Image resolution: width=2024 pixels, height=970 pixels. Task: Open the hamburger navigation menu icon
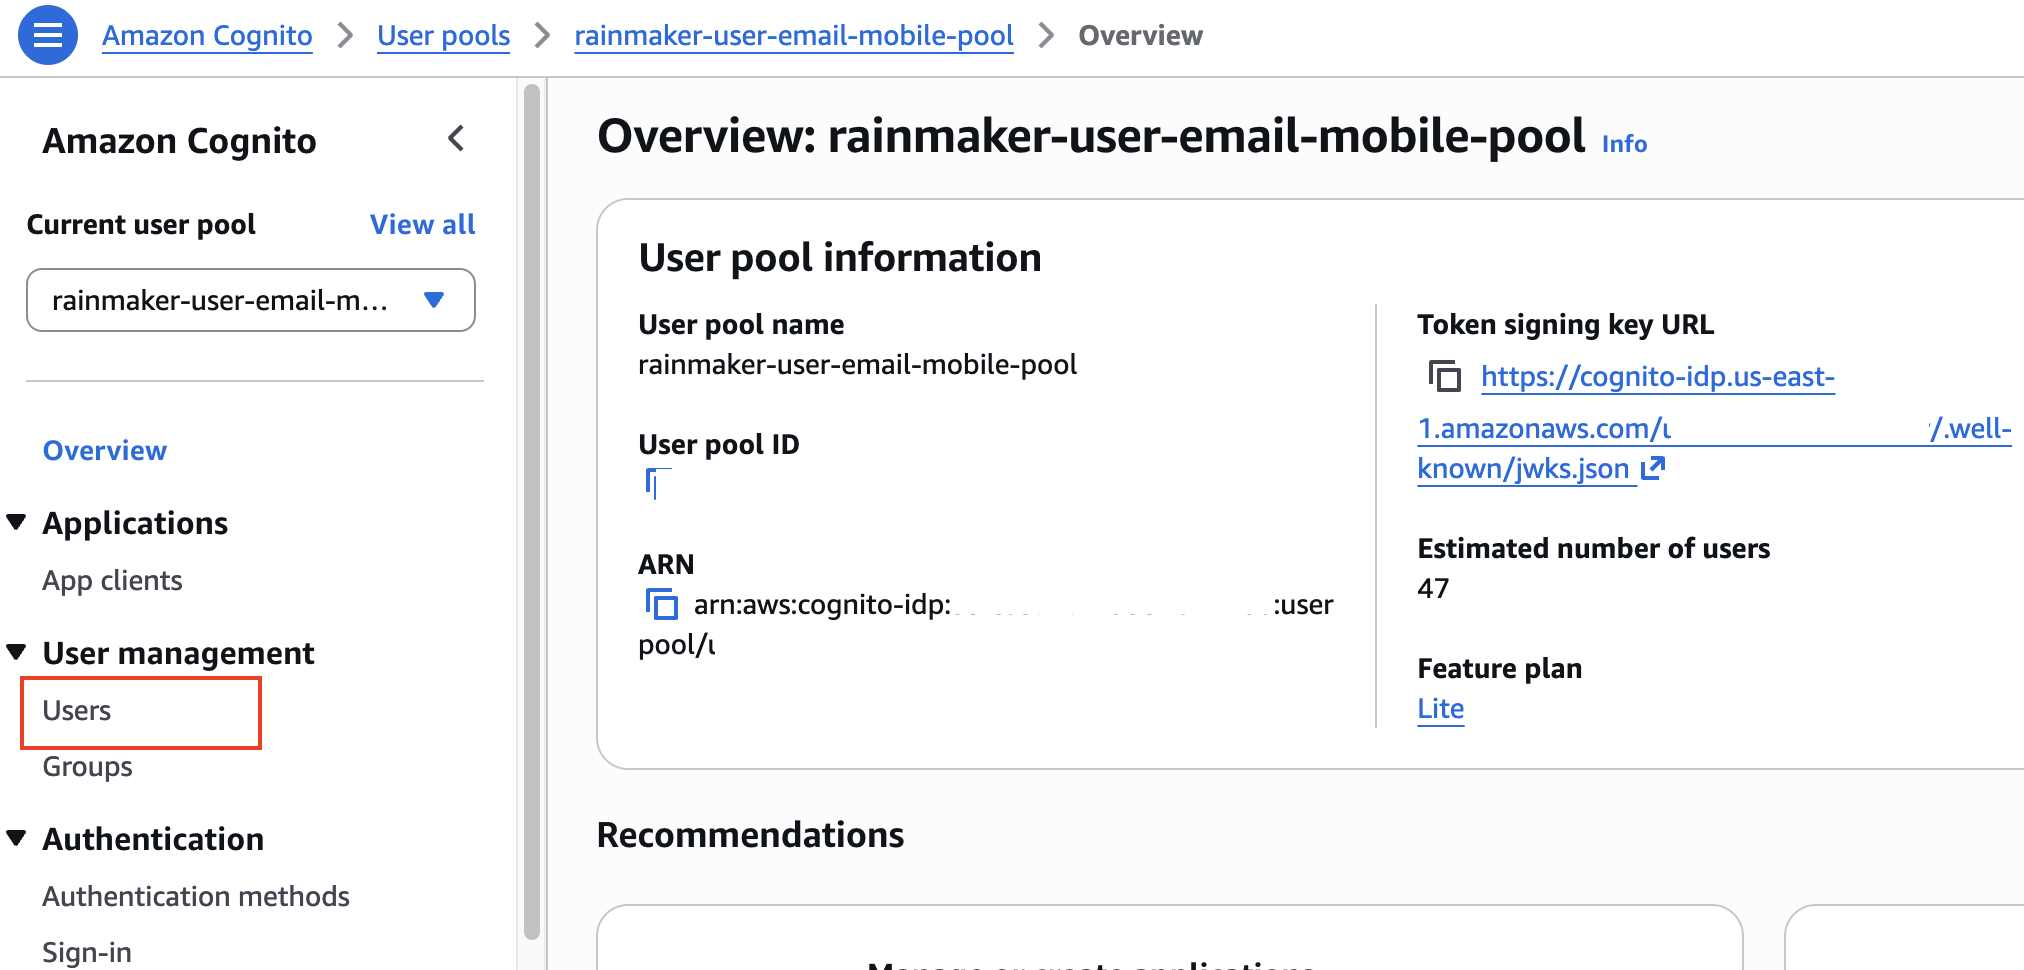pyautogui.click(x=48, y=35)
